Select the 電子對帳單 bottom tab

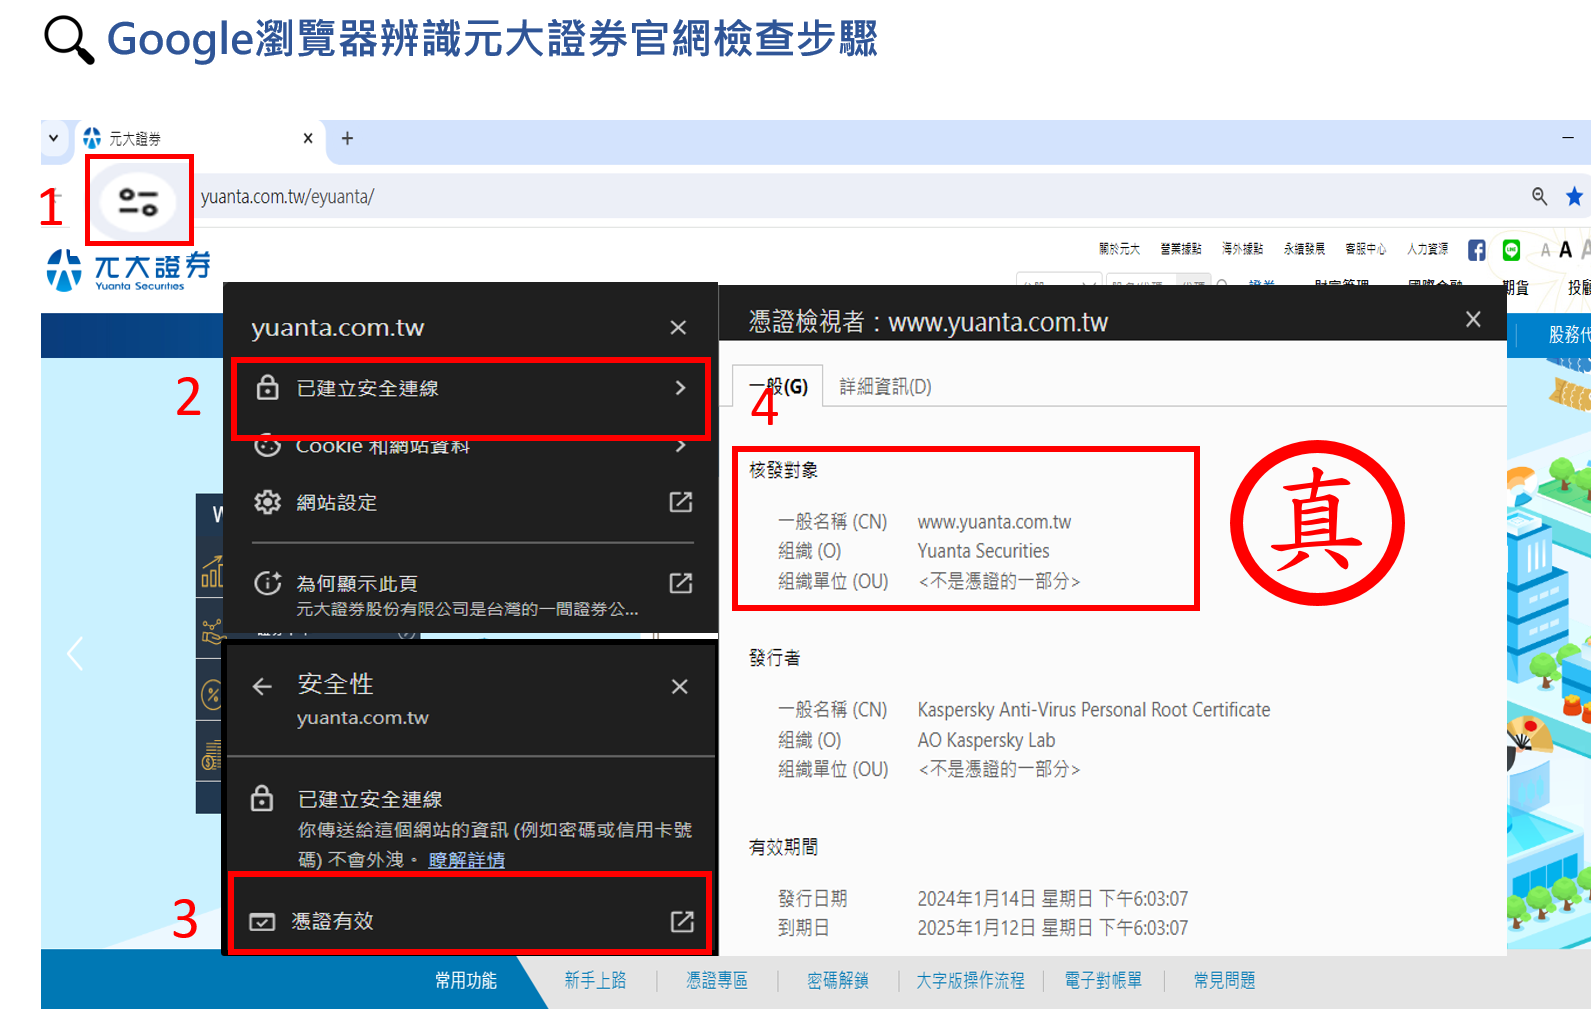pos(1103,981)
